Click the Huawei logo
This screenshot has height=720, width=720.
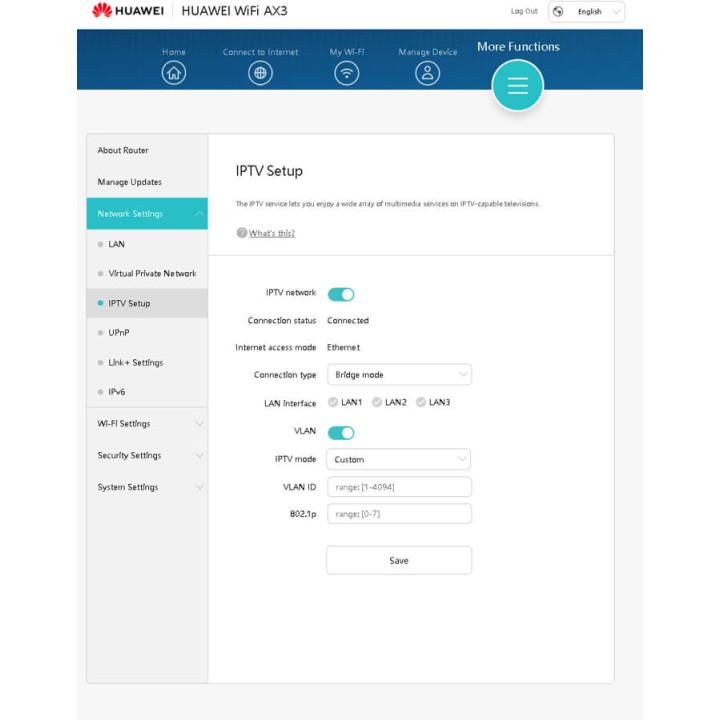point(128,10)
